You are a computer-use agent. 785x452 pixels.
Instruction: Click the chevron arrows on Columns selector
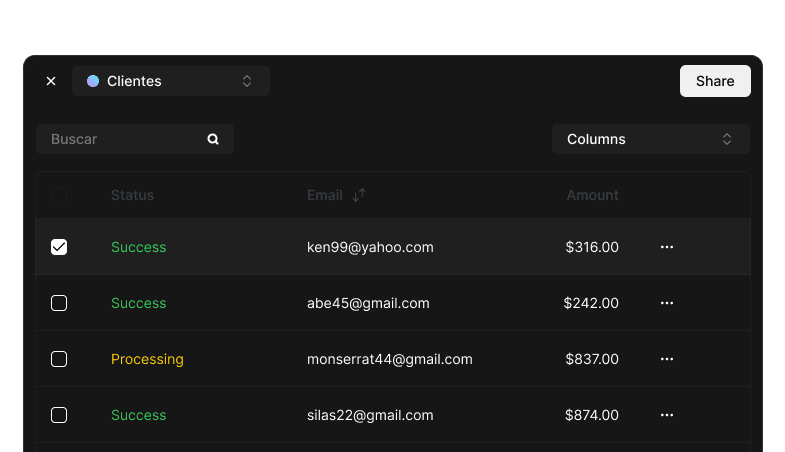tap(727, 139)
